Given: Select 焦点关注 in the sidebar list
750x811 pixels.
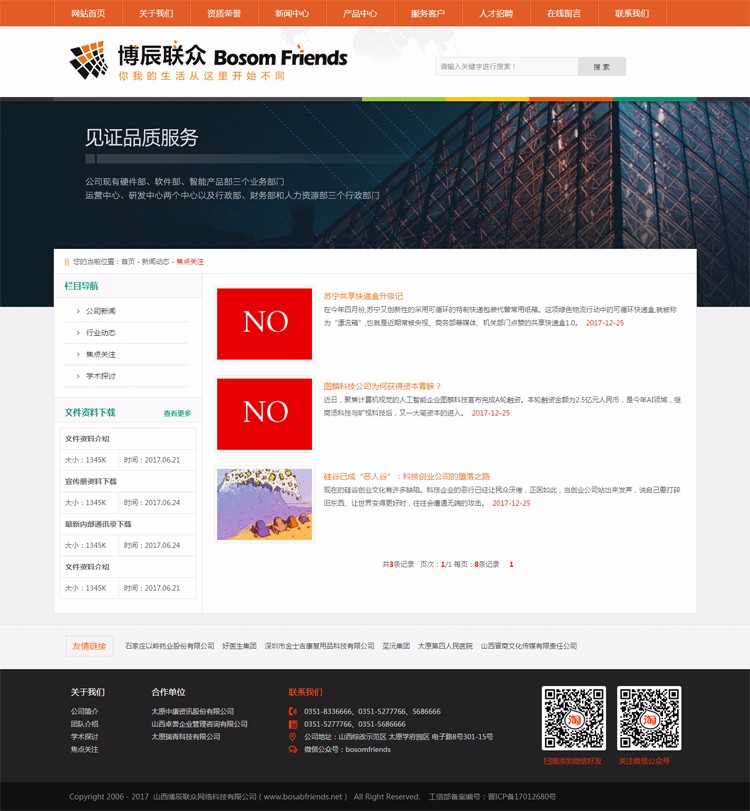Looking at the screenshot, I should click(101, 354).
